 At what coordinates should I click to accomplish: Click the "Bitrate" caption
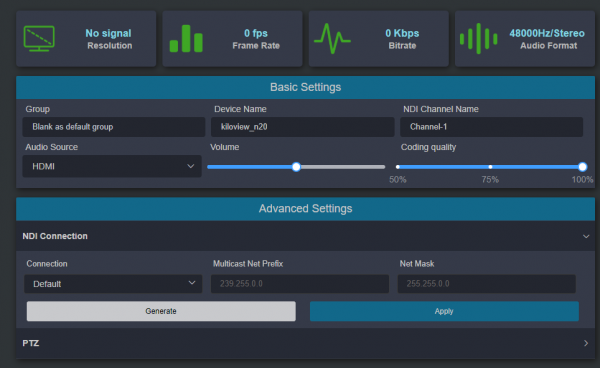(x=402, y=46)
